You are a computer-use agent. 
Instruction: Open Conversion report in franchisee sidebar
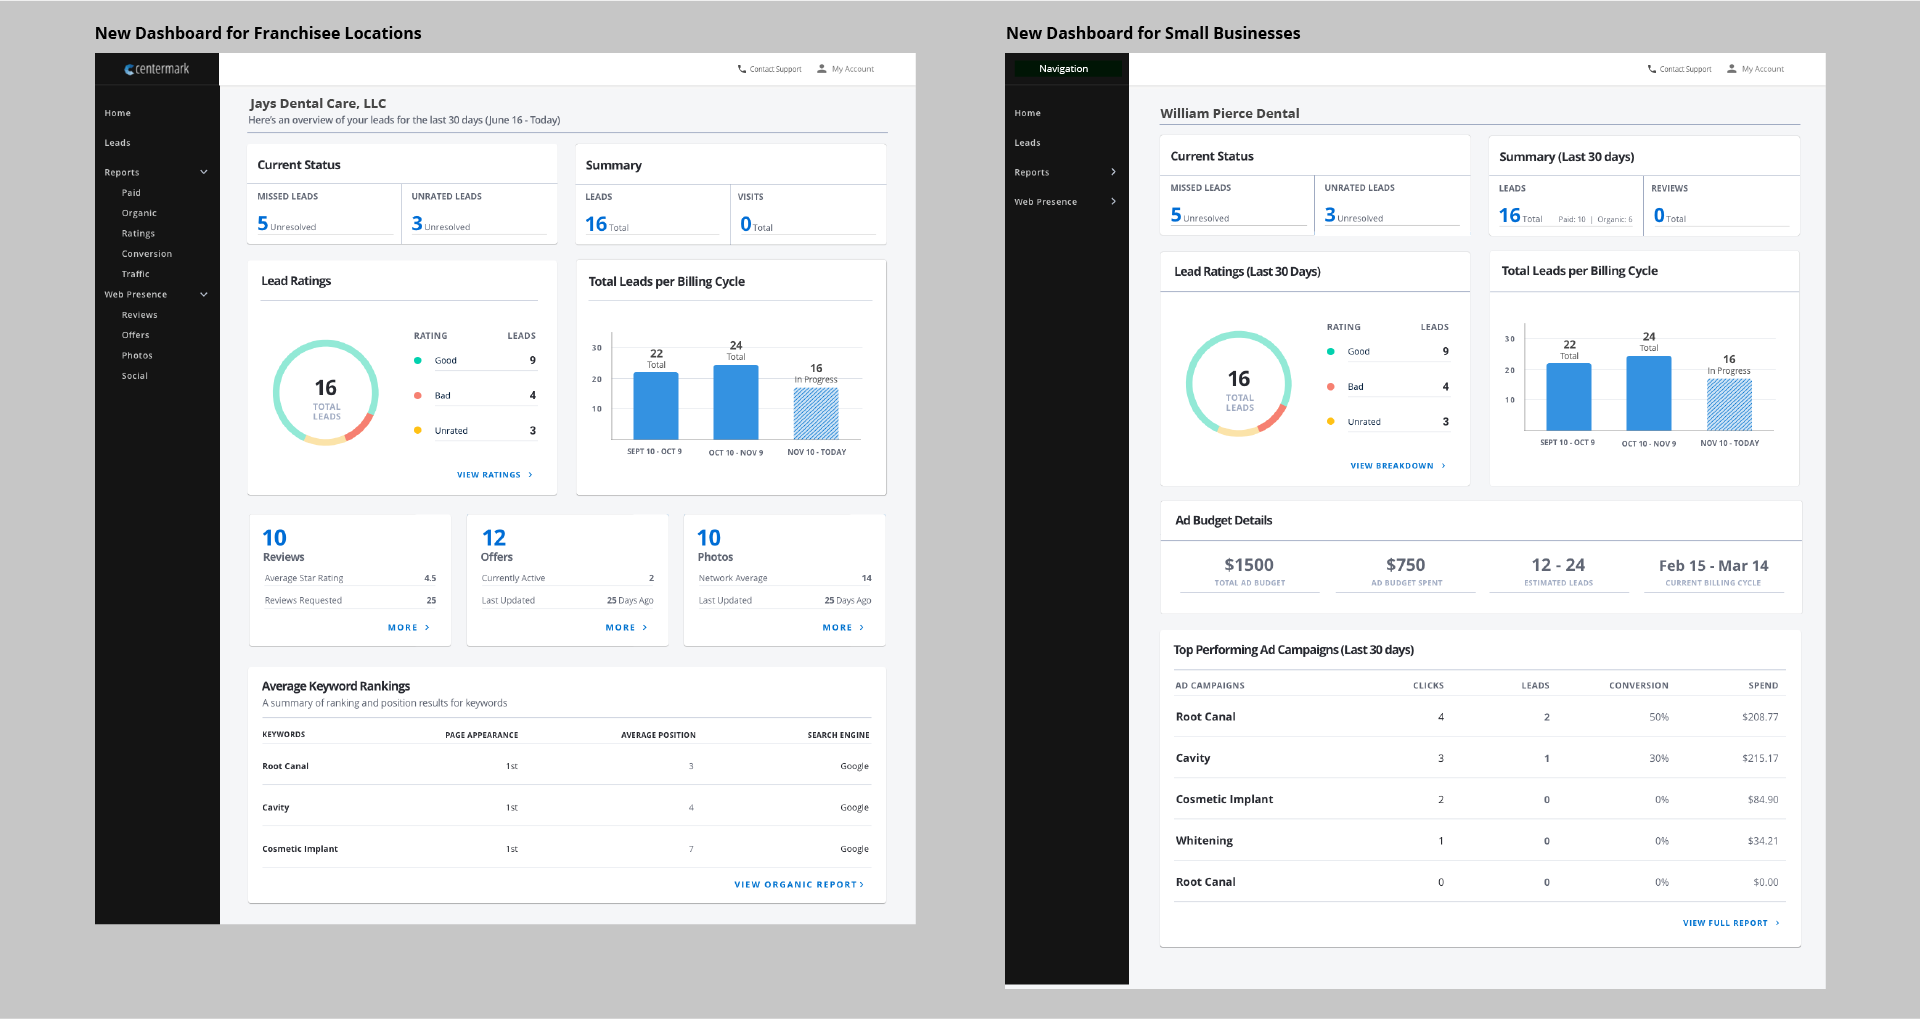tap(147, 254)
